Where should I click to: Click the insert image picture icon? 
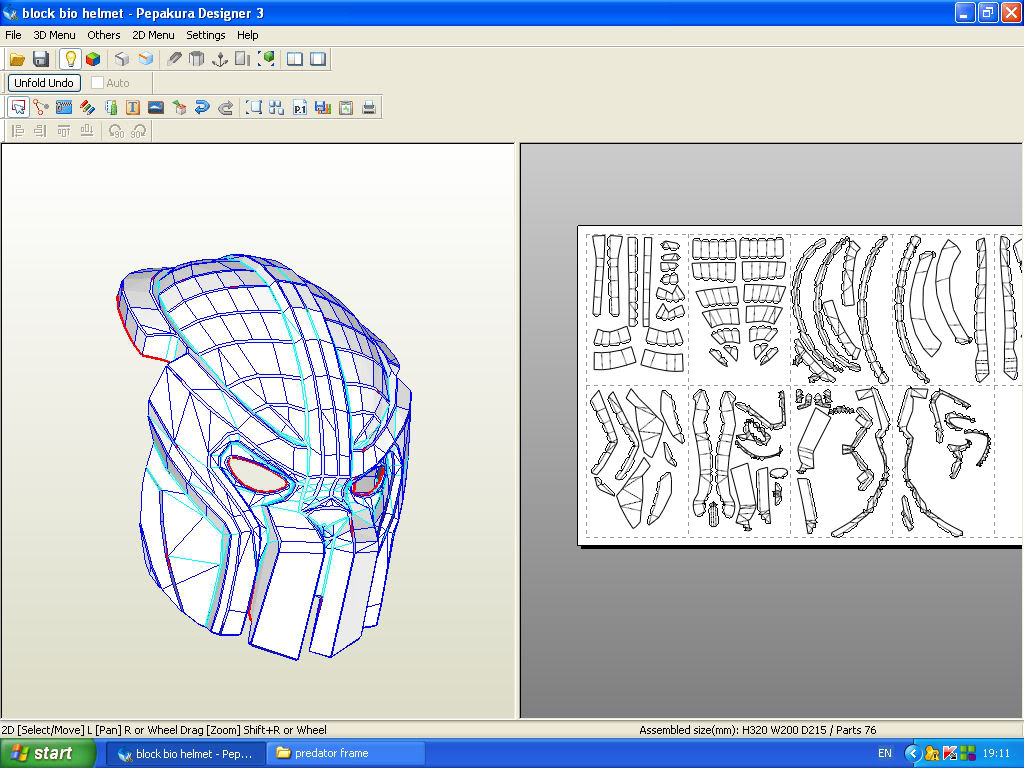pyautogui.click(x=156, y=108)
